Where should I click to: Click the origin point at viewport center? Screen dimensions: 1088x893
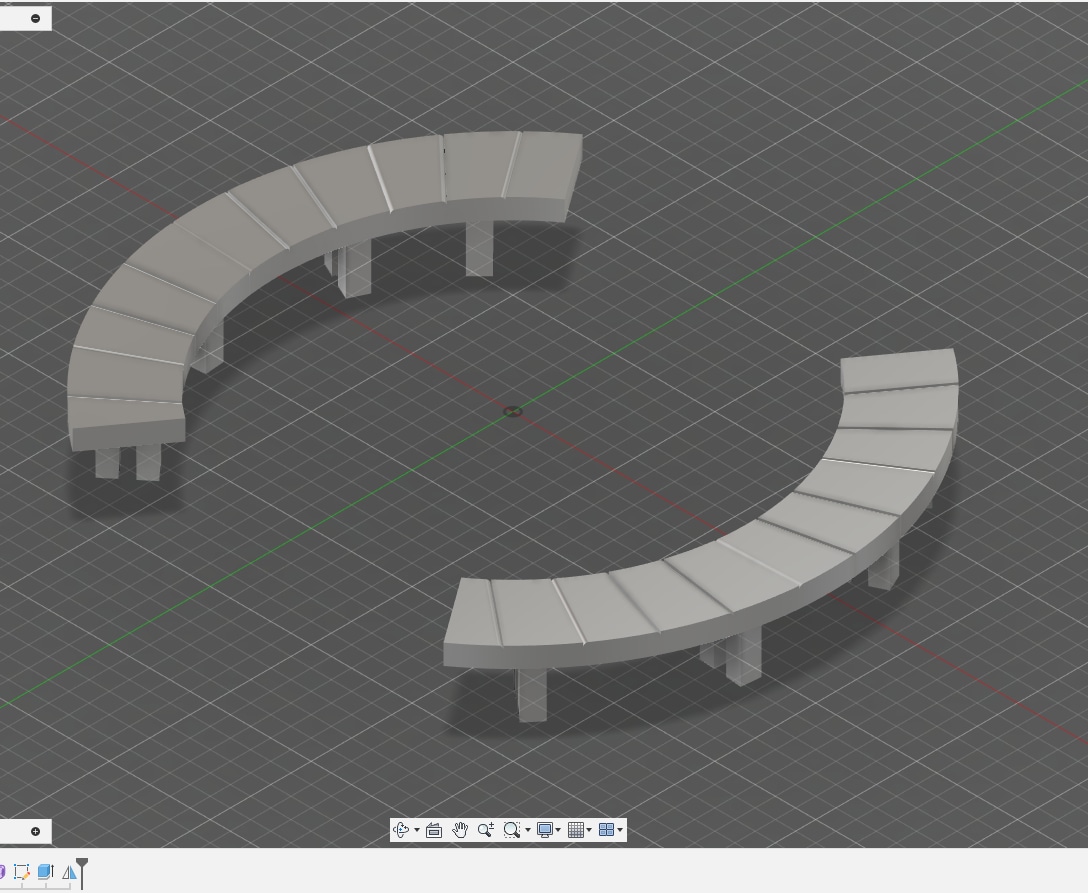512,412
